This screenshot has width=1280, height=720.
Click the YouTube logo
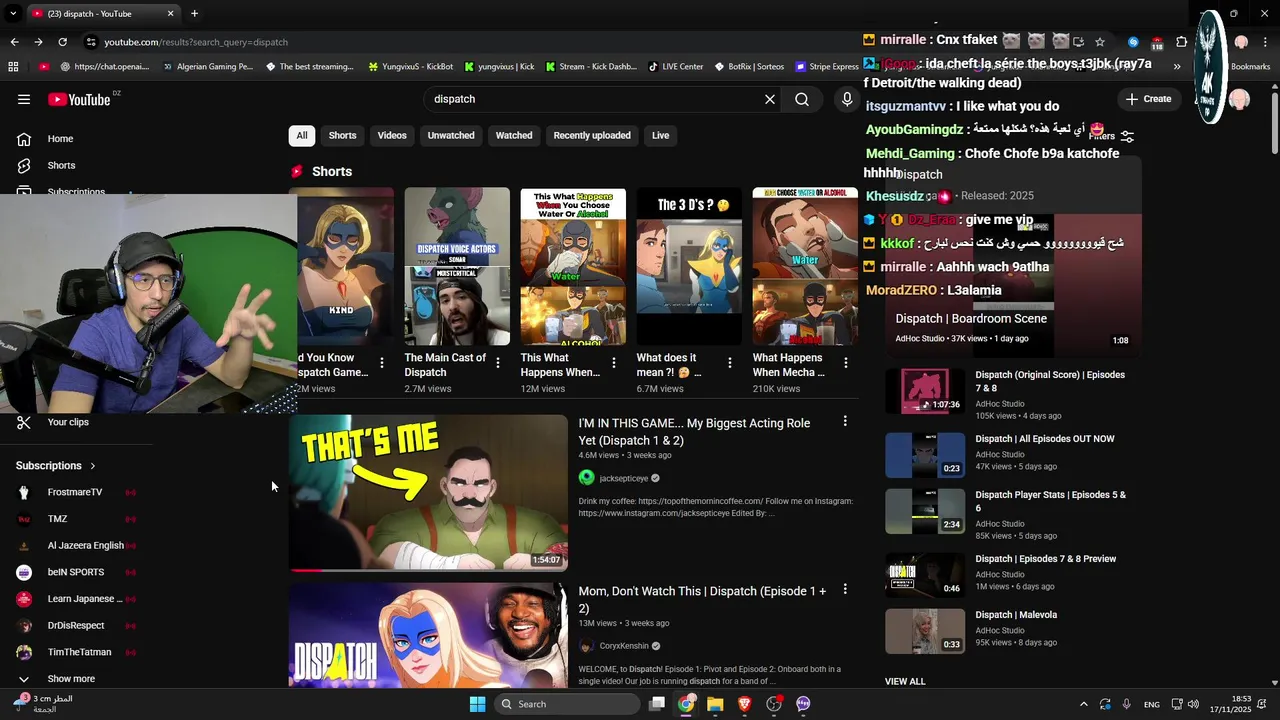click(80, 99)
